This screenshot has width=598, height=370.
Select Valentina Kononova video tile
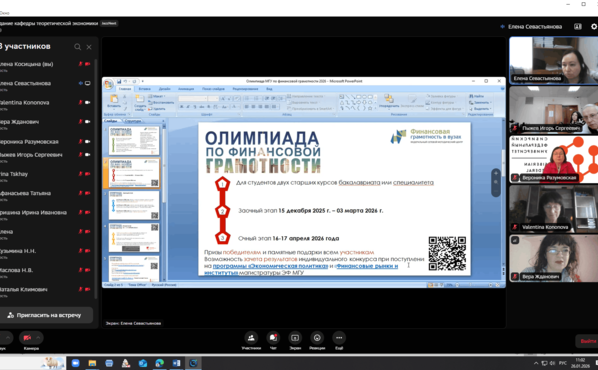[554, 209]
